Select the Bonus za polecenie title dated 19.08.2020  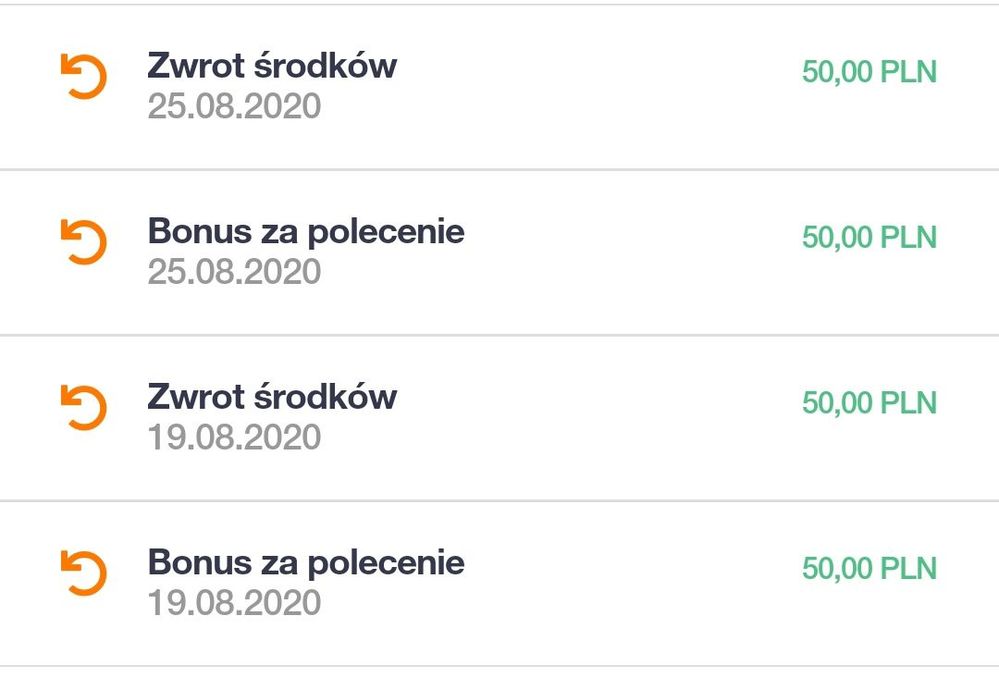click(306, 563)
